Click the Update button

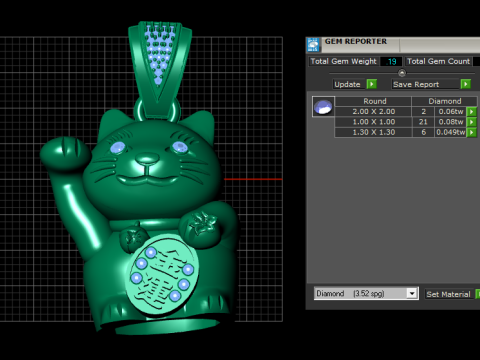coord(349,84)
